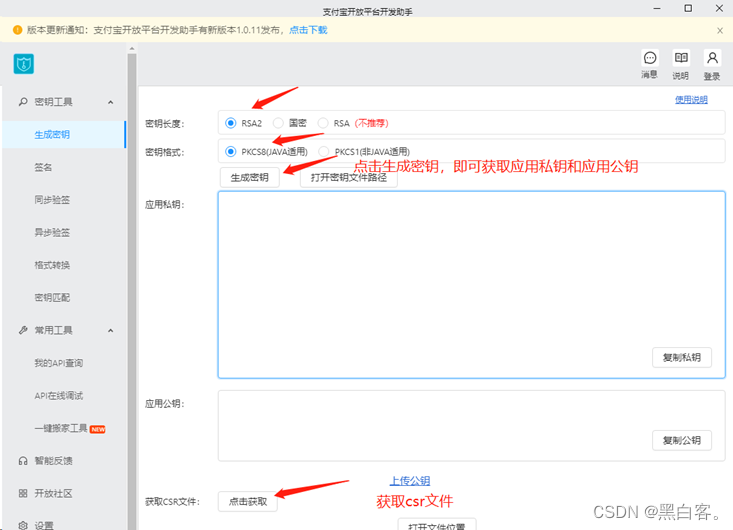Screen dimensions: 733x530
Task: Minimize the 支付宝开放平台开发助手 window
Action: (657, 8)
